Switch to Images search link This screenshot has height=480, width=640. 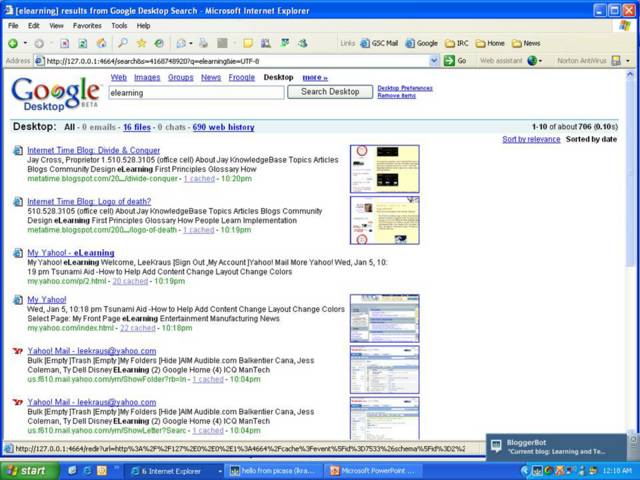pyautogui.click(x=147, y=78)
